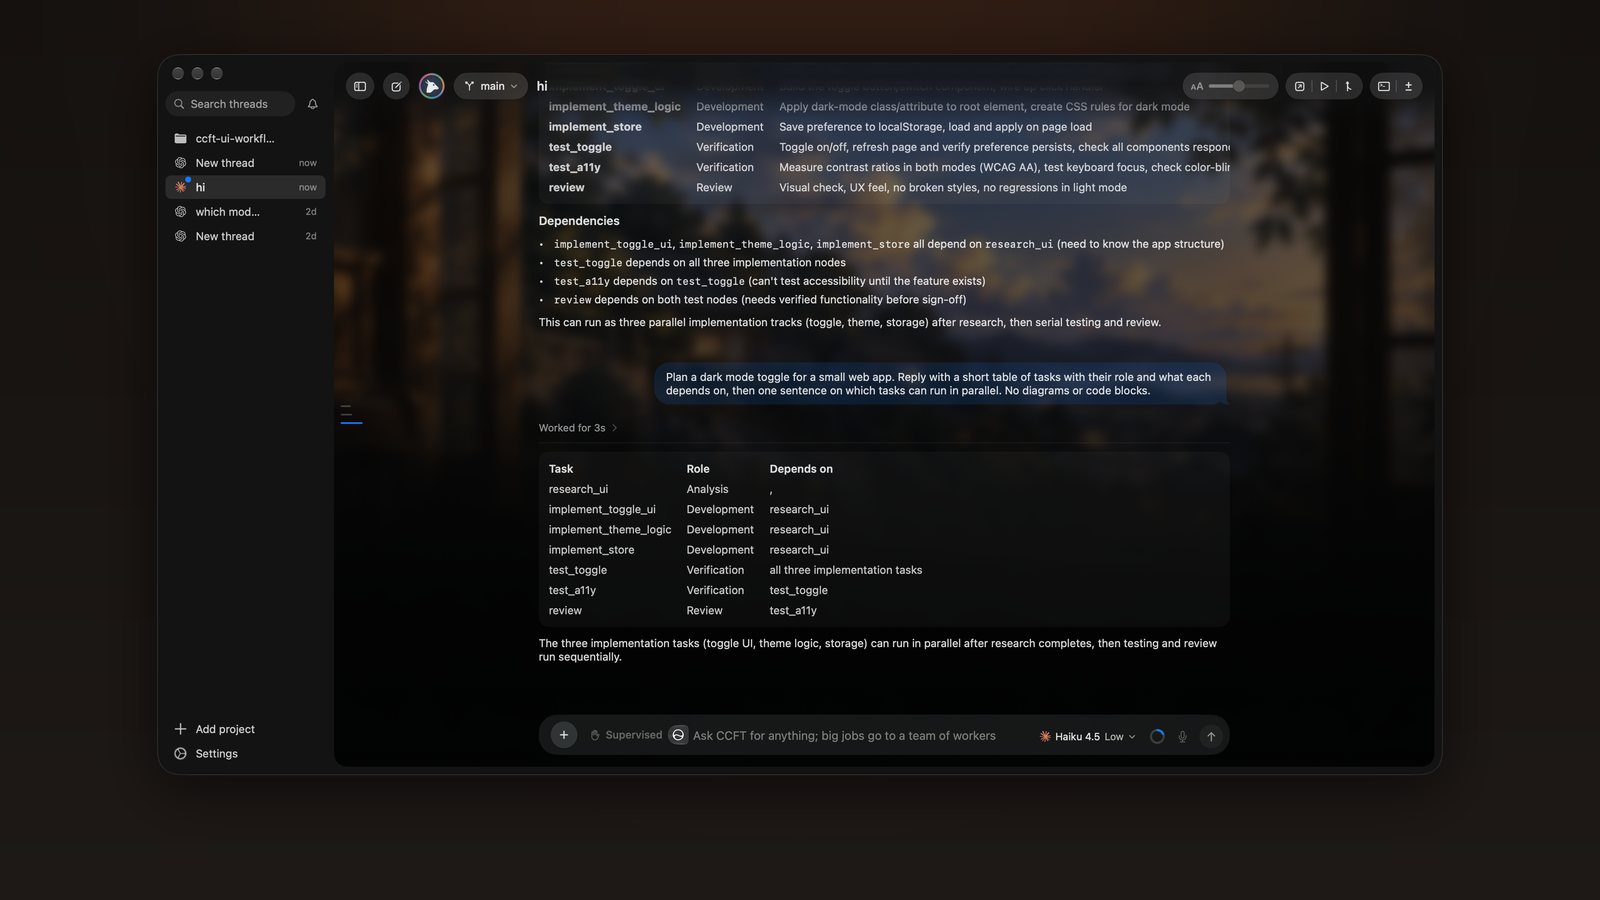Viewport: 1600px width, 900px height.
Task: Open the terminal panel icon
Action: tap(1384, 86)
